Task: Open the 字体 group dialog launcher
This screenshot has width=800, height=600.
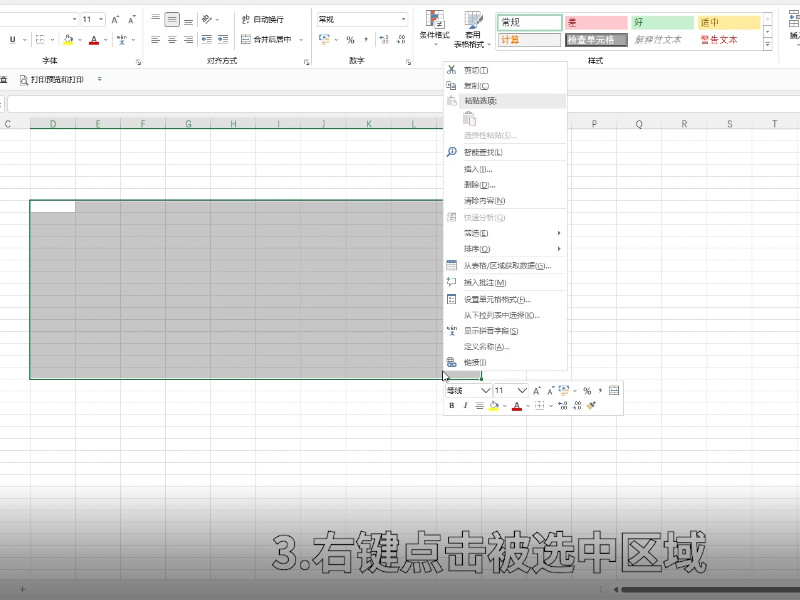Action: 138,62
